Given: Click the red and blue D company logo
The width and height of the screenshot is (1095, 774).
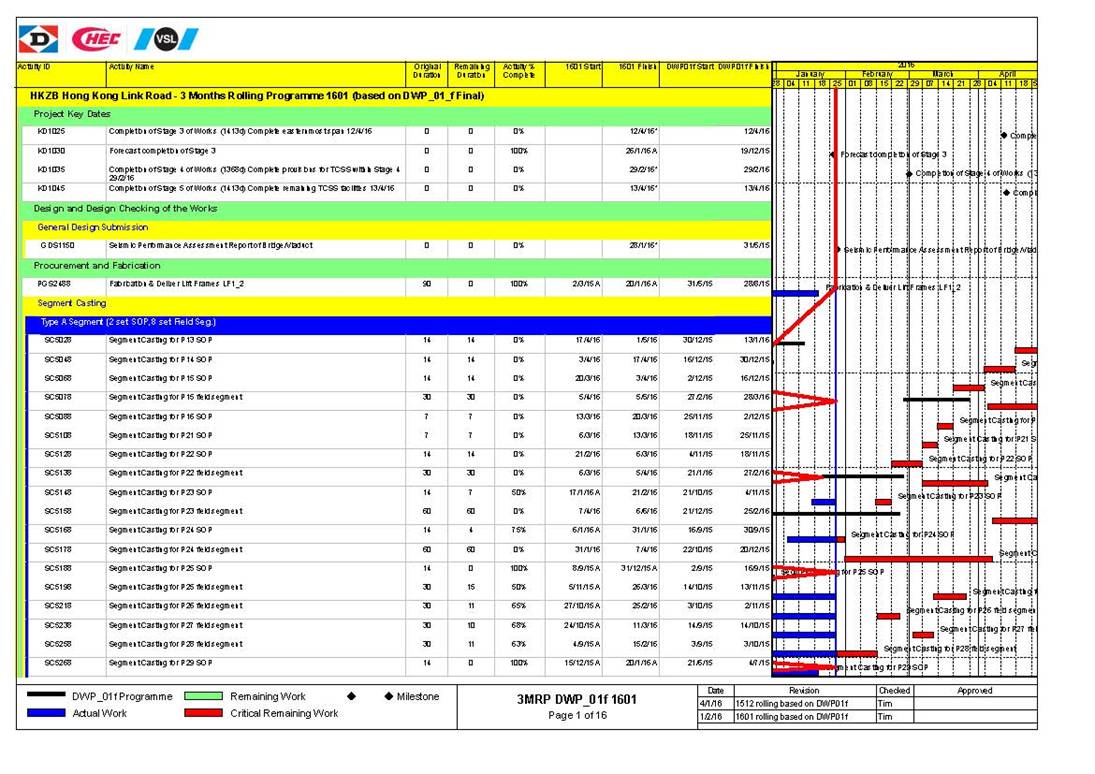Looking at the screenshot, I should [x=38, y=39].
